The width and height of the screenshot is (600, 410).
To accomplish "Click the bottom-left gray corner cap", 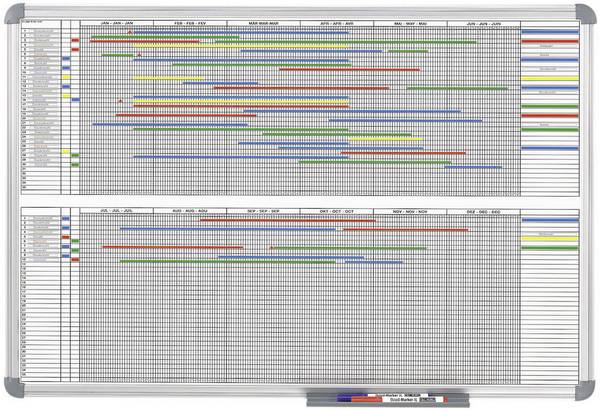I will click(x=13, y=387).
